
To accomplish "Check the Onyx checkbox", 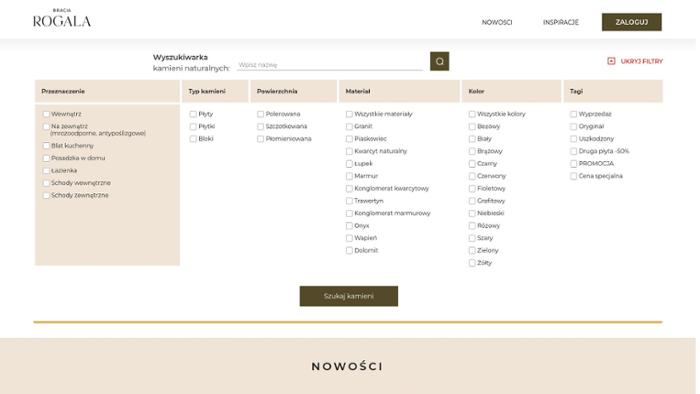I will [349, 226].
